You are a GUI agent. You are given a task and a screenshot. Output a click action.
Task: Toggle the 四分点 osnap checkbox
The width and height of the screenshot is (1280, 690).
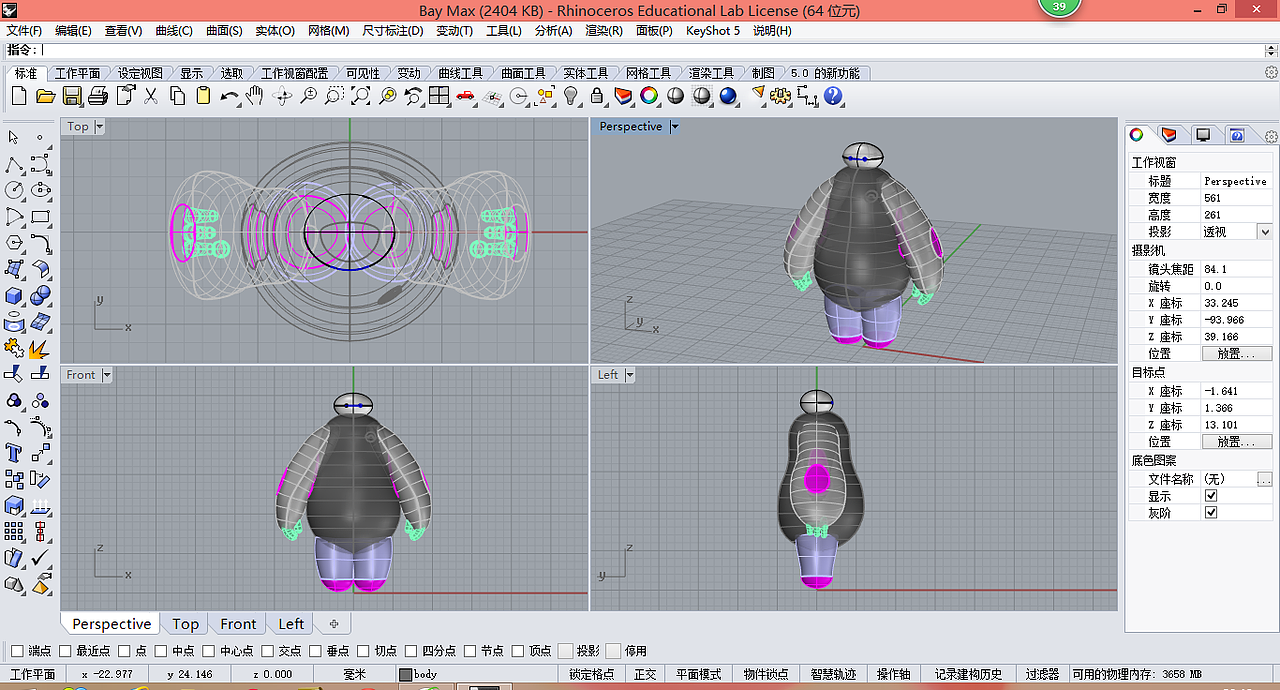pos(411,651)
